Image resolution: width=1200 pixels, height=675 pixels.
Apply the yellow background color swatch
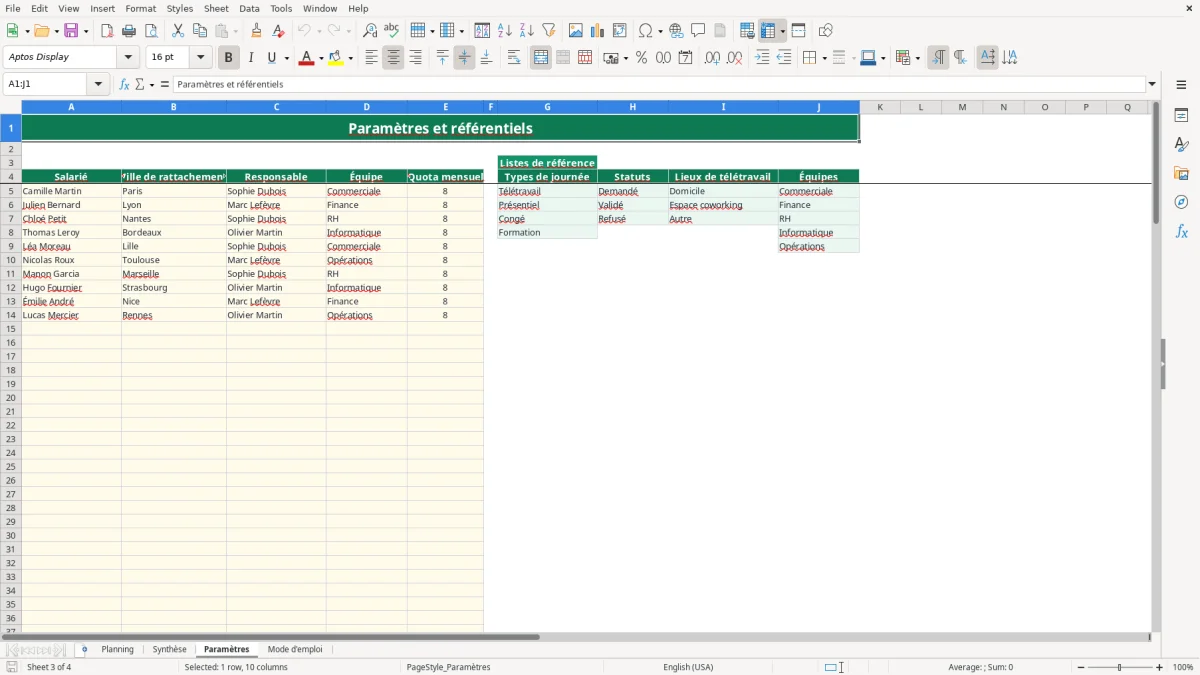[x=335, y=58]
